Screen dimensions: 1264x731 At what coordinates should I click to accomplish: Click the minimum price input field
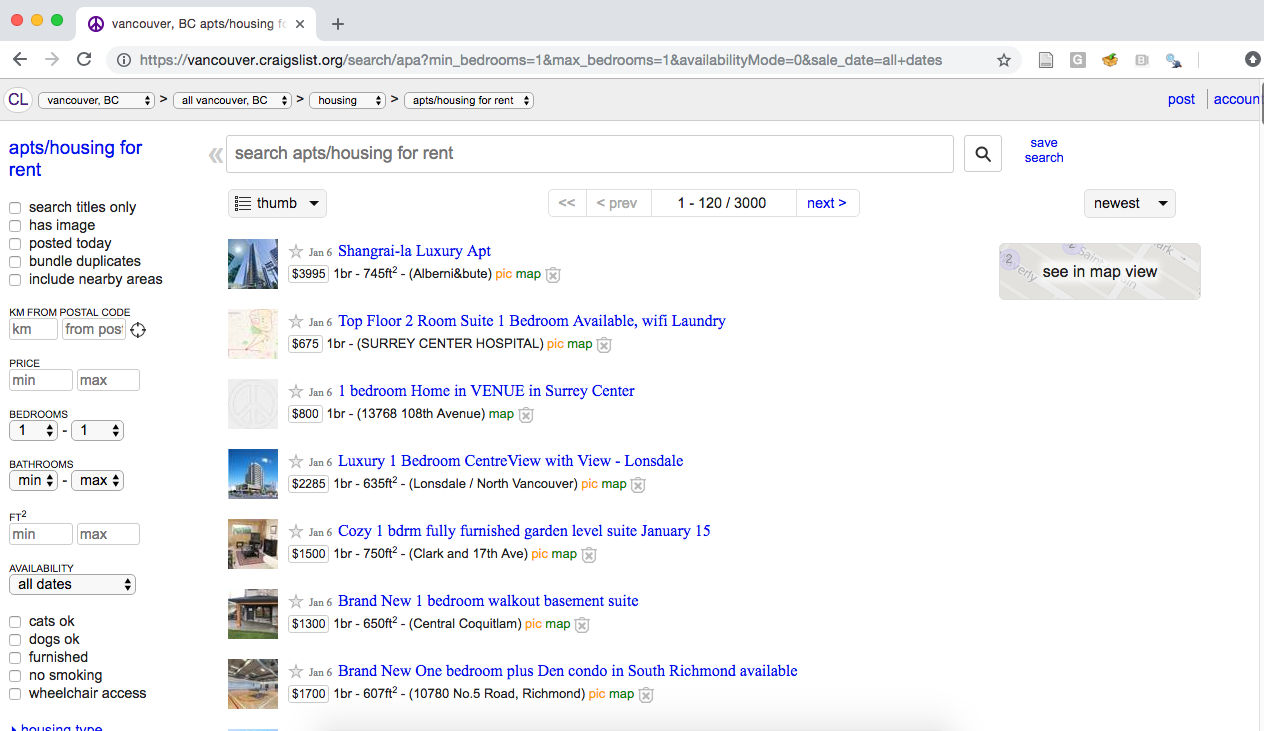click(41, 381)
